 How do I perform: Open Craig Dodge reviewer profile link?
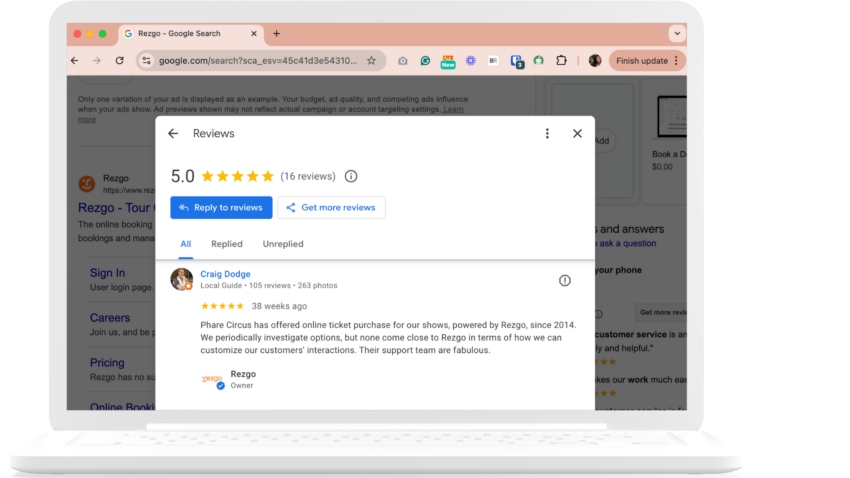click(225, 274)
